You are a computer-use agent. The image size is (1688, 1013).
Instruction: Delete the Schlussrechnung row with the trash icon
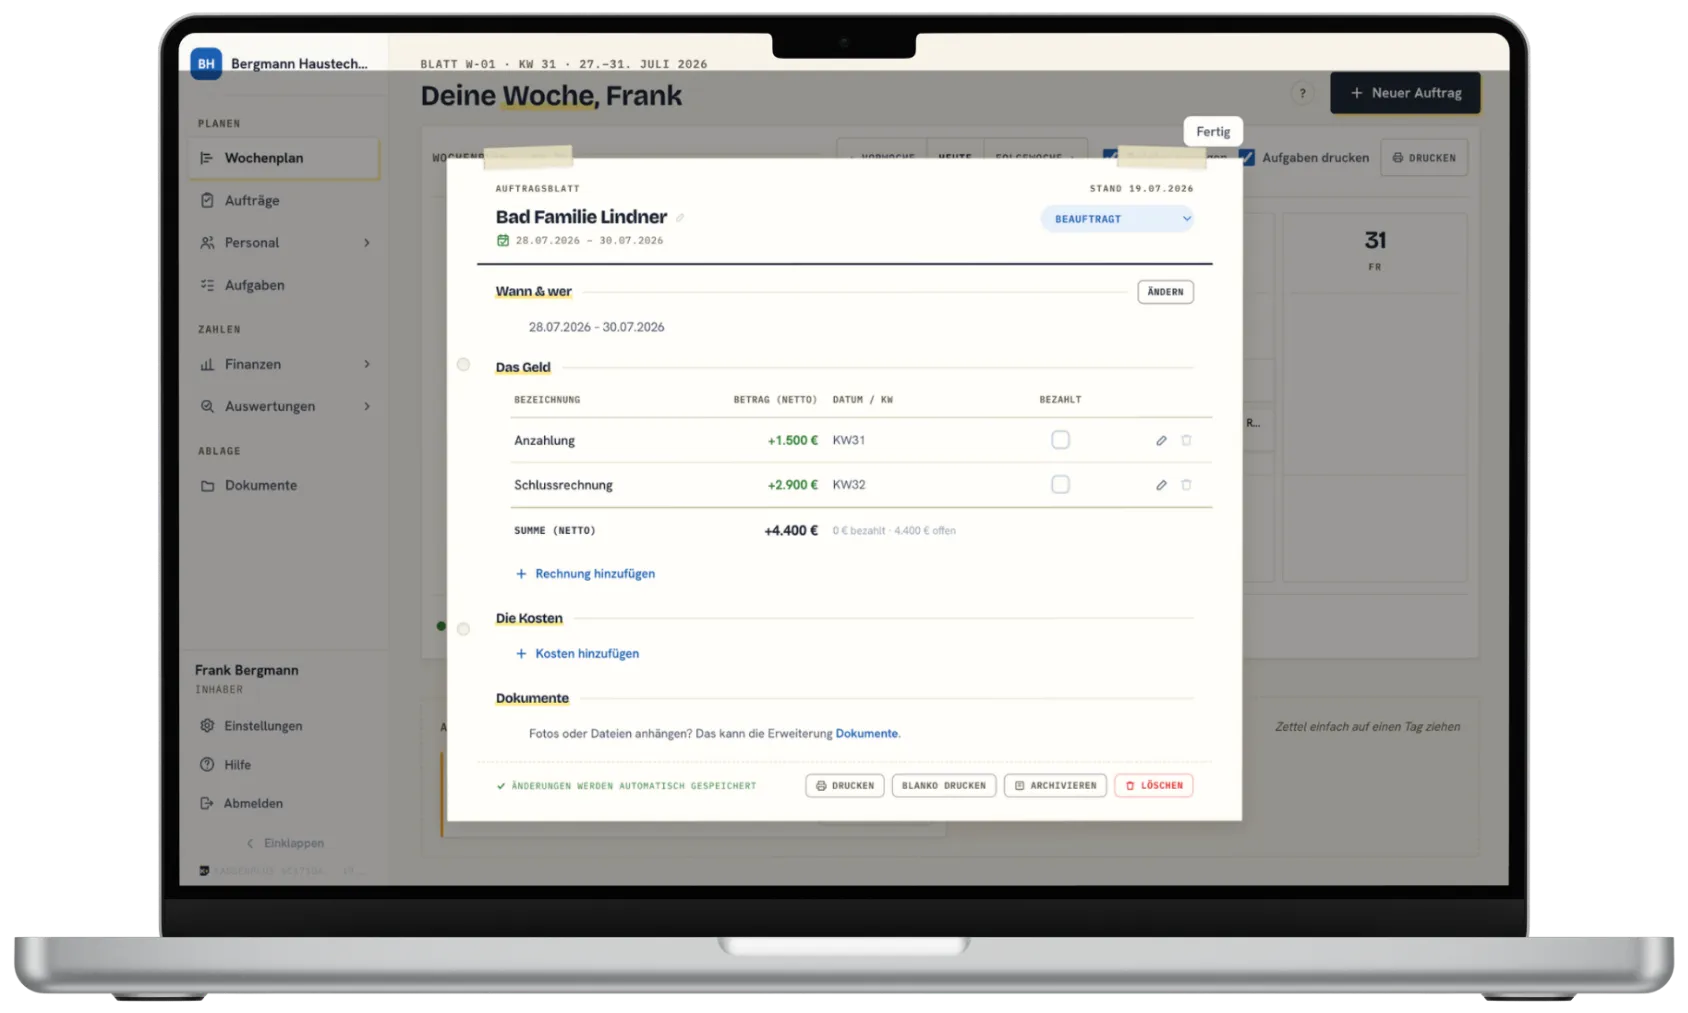(x=1186, y=485)
